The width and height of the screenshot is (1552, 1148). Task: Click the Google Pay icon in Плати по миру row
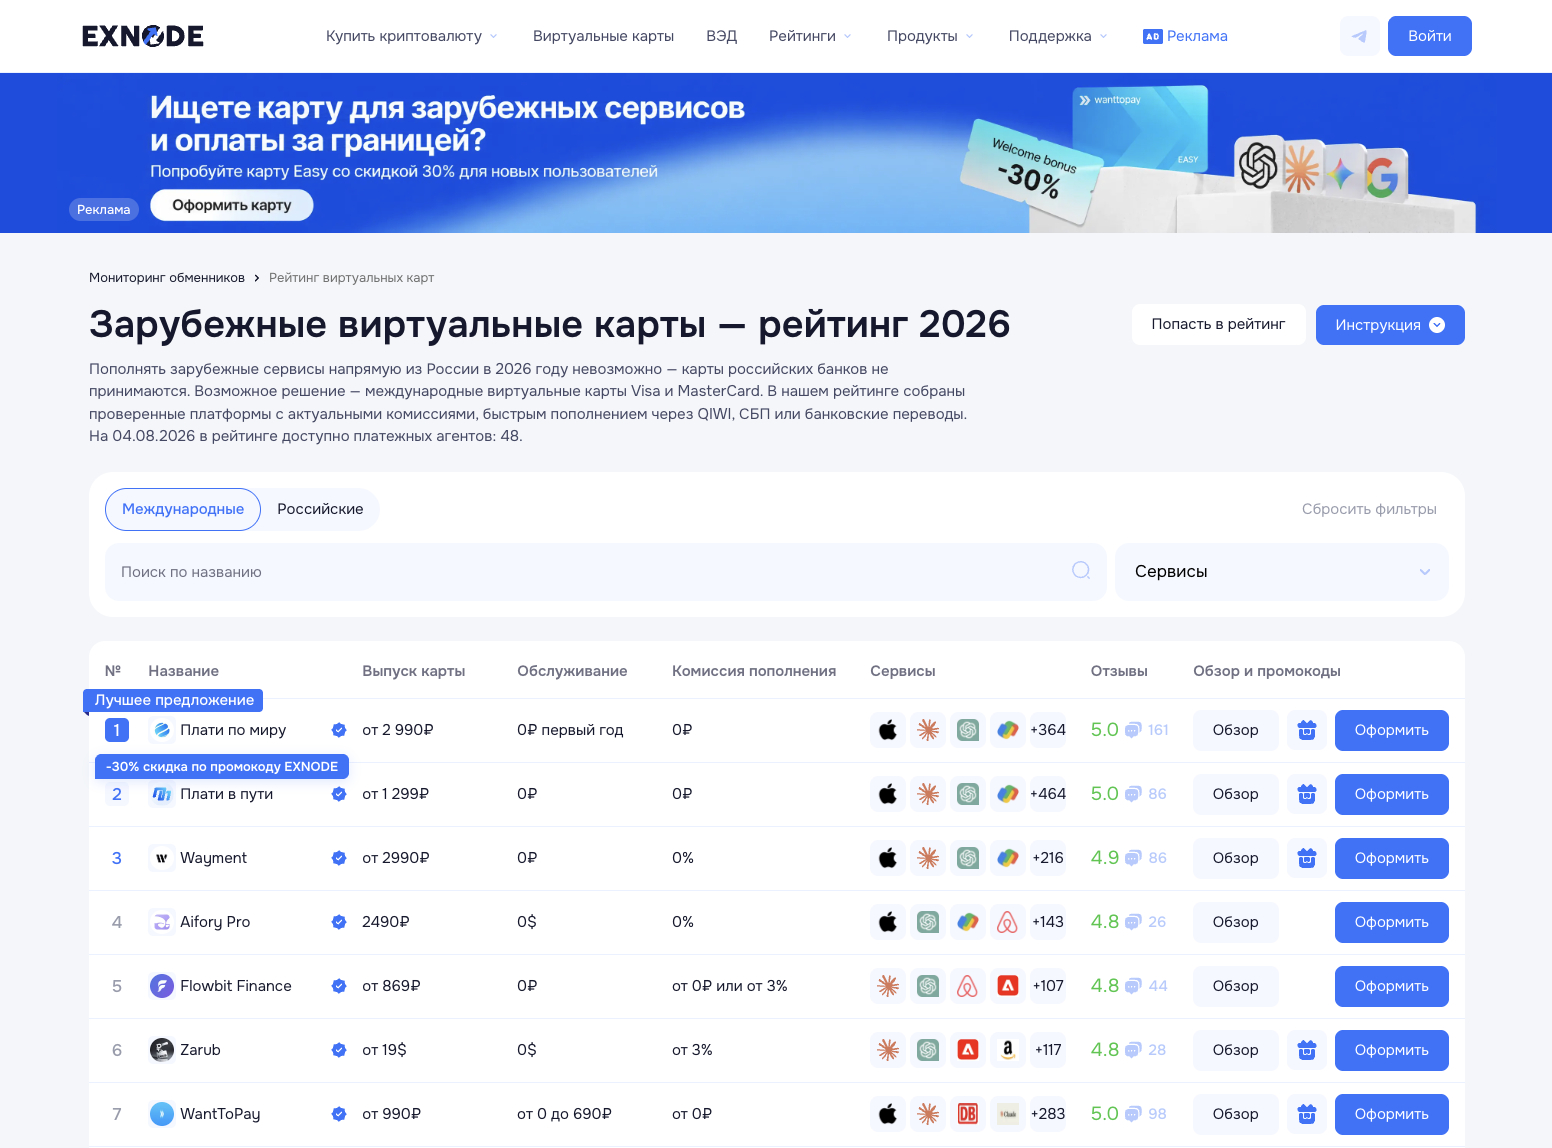pos(1008,730)
